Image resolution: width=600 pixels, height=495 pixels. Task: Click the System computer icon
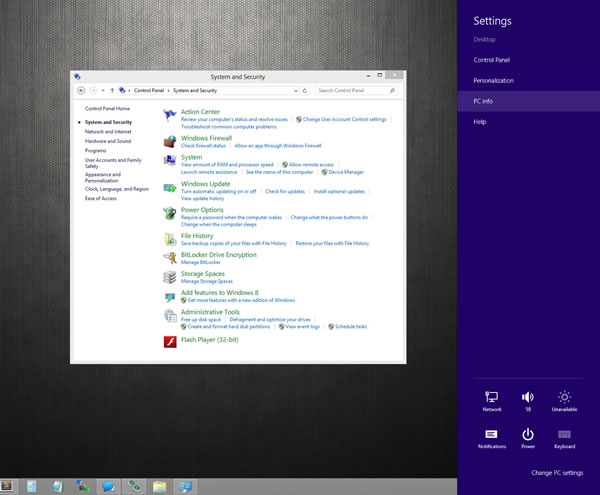click(170, 160)
